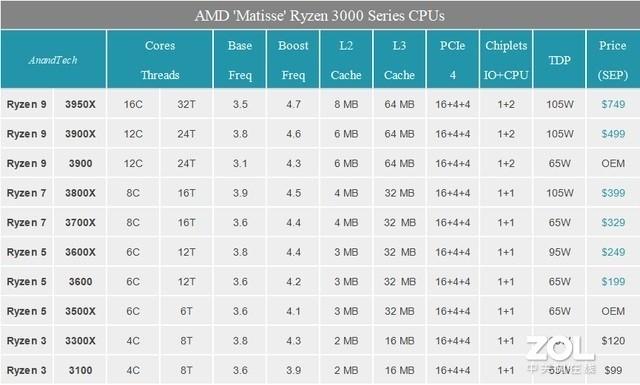
Task: Select the 3700X model cell
Action: click(80, 223)
